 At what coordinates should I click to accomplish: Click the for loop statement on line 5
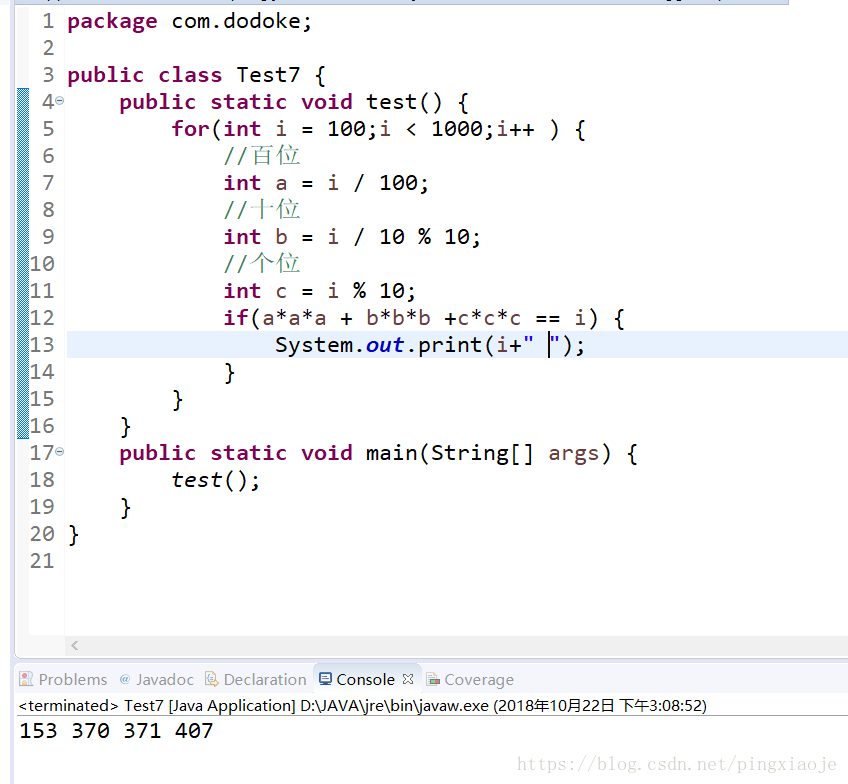tap(379, 129)
